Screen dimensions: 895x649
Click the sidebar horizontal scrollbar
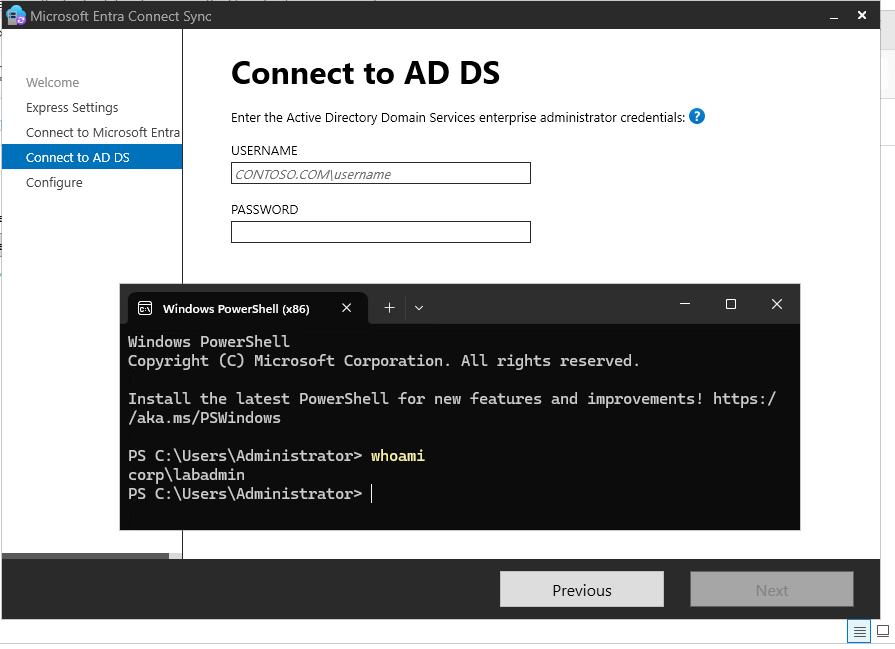pos(86,555)
